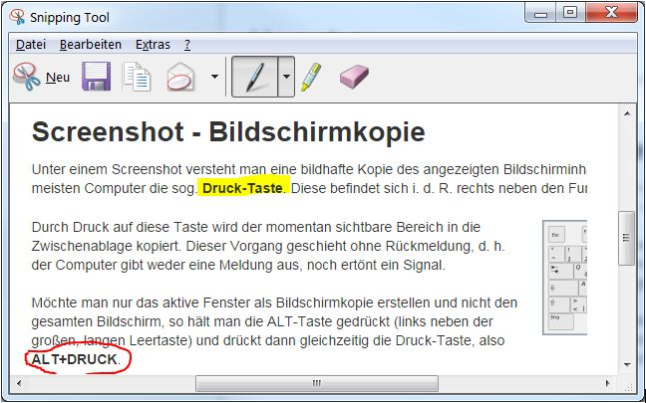Click the vertical scrollbar up arrow
This screenshot has width=646, height=403.
(x=627, y=112)
